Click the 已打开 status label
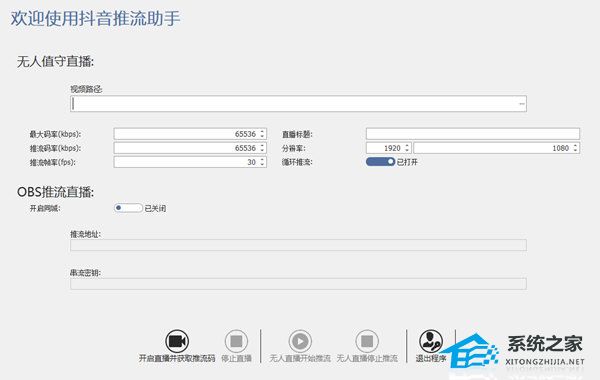600x380 pixels. tap(407, 162)
